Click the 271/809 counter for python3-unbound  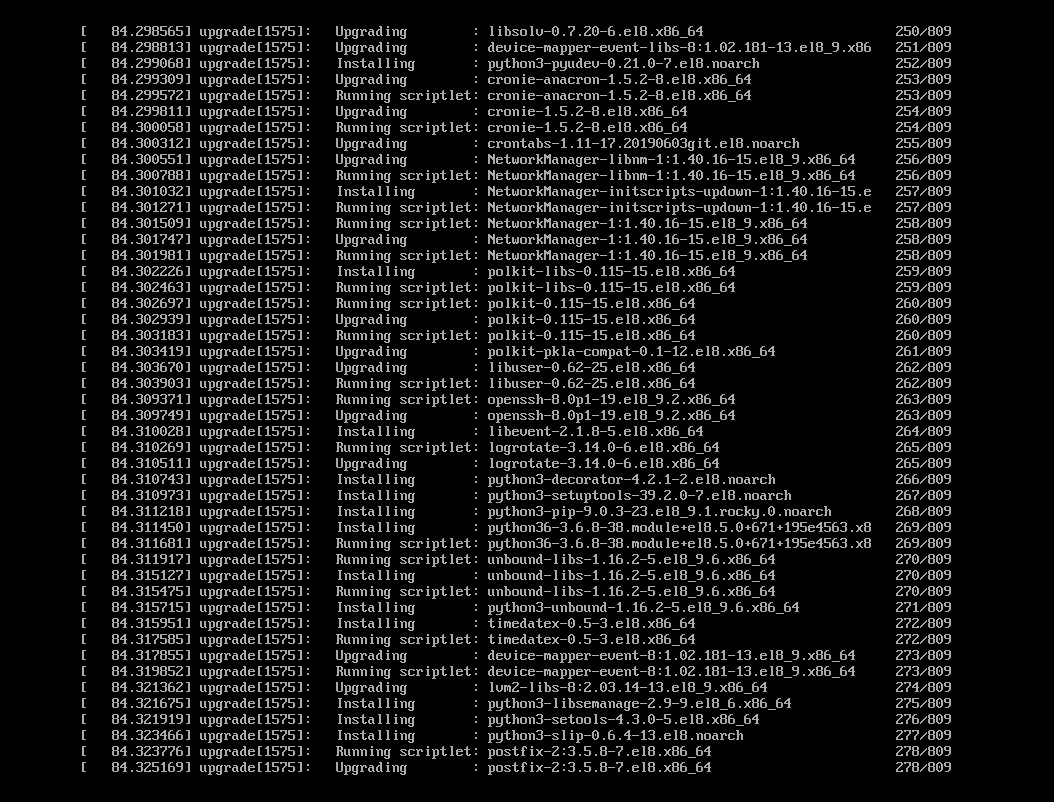(x=923, y=608)
